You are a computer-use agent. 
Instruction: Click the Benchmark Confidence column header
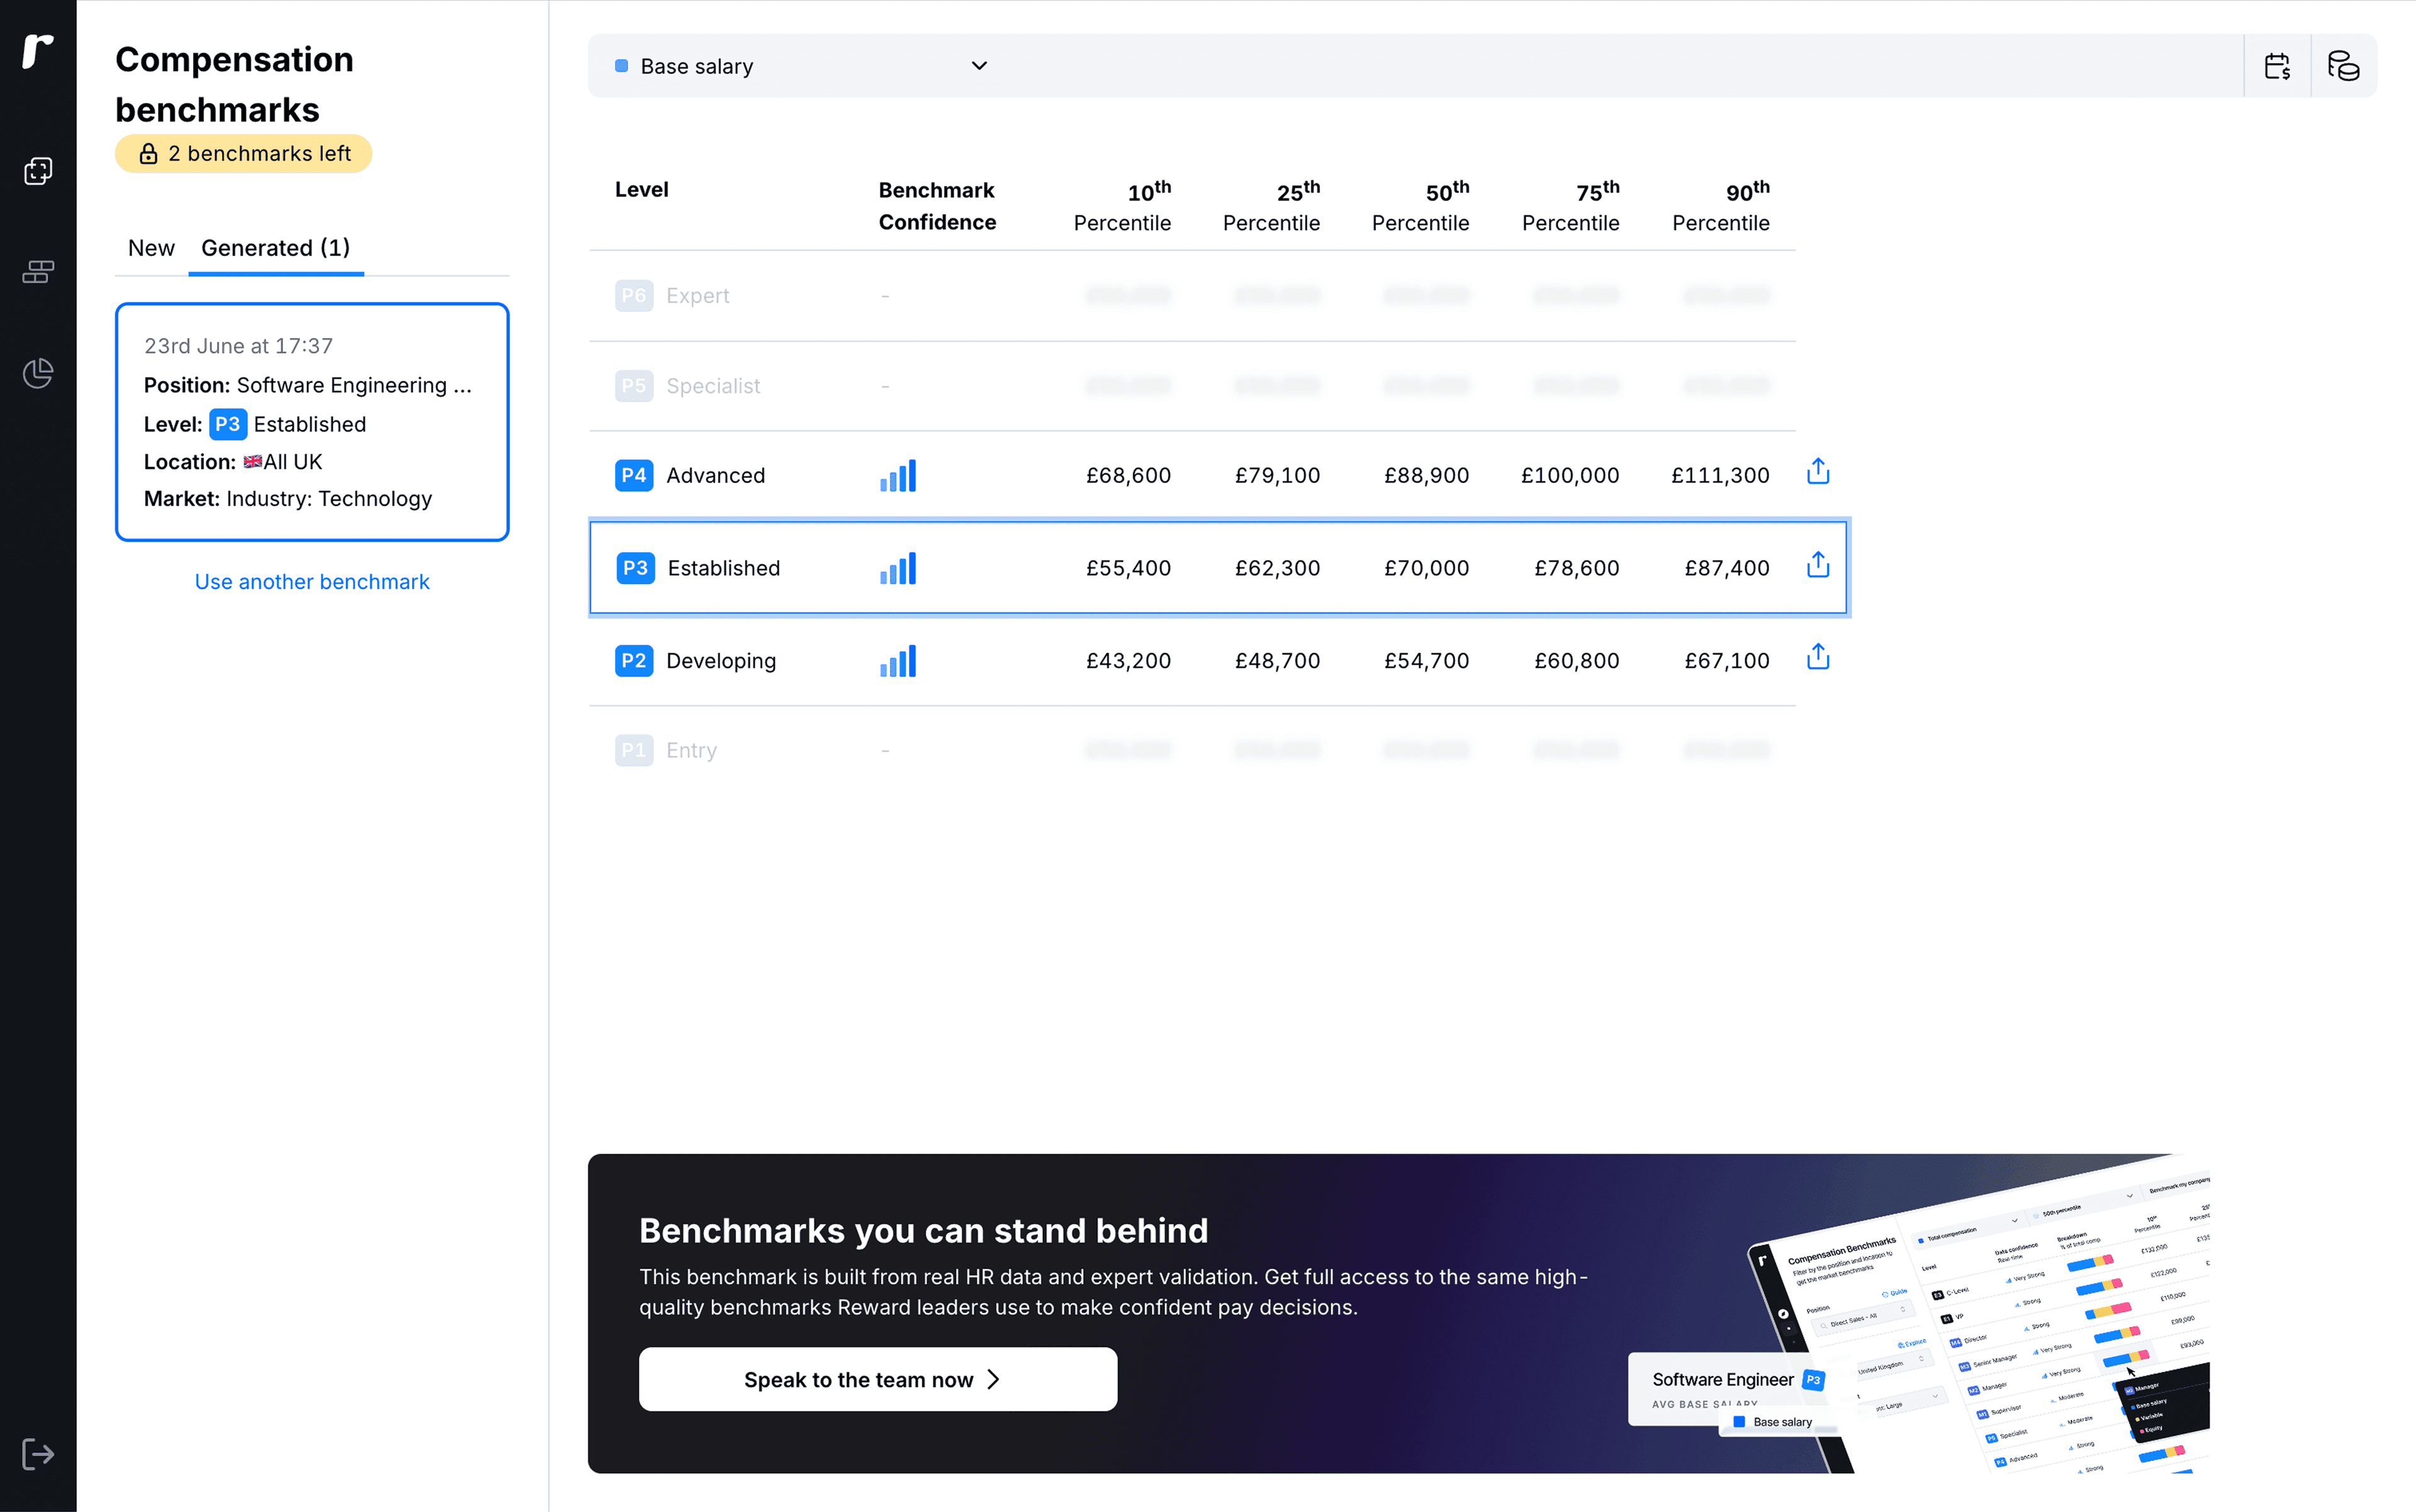[937, 206]
